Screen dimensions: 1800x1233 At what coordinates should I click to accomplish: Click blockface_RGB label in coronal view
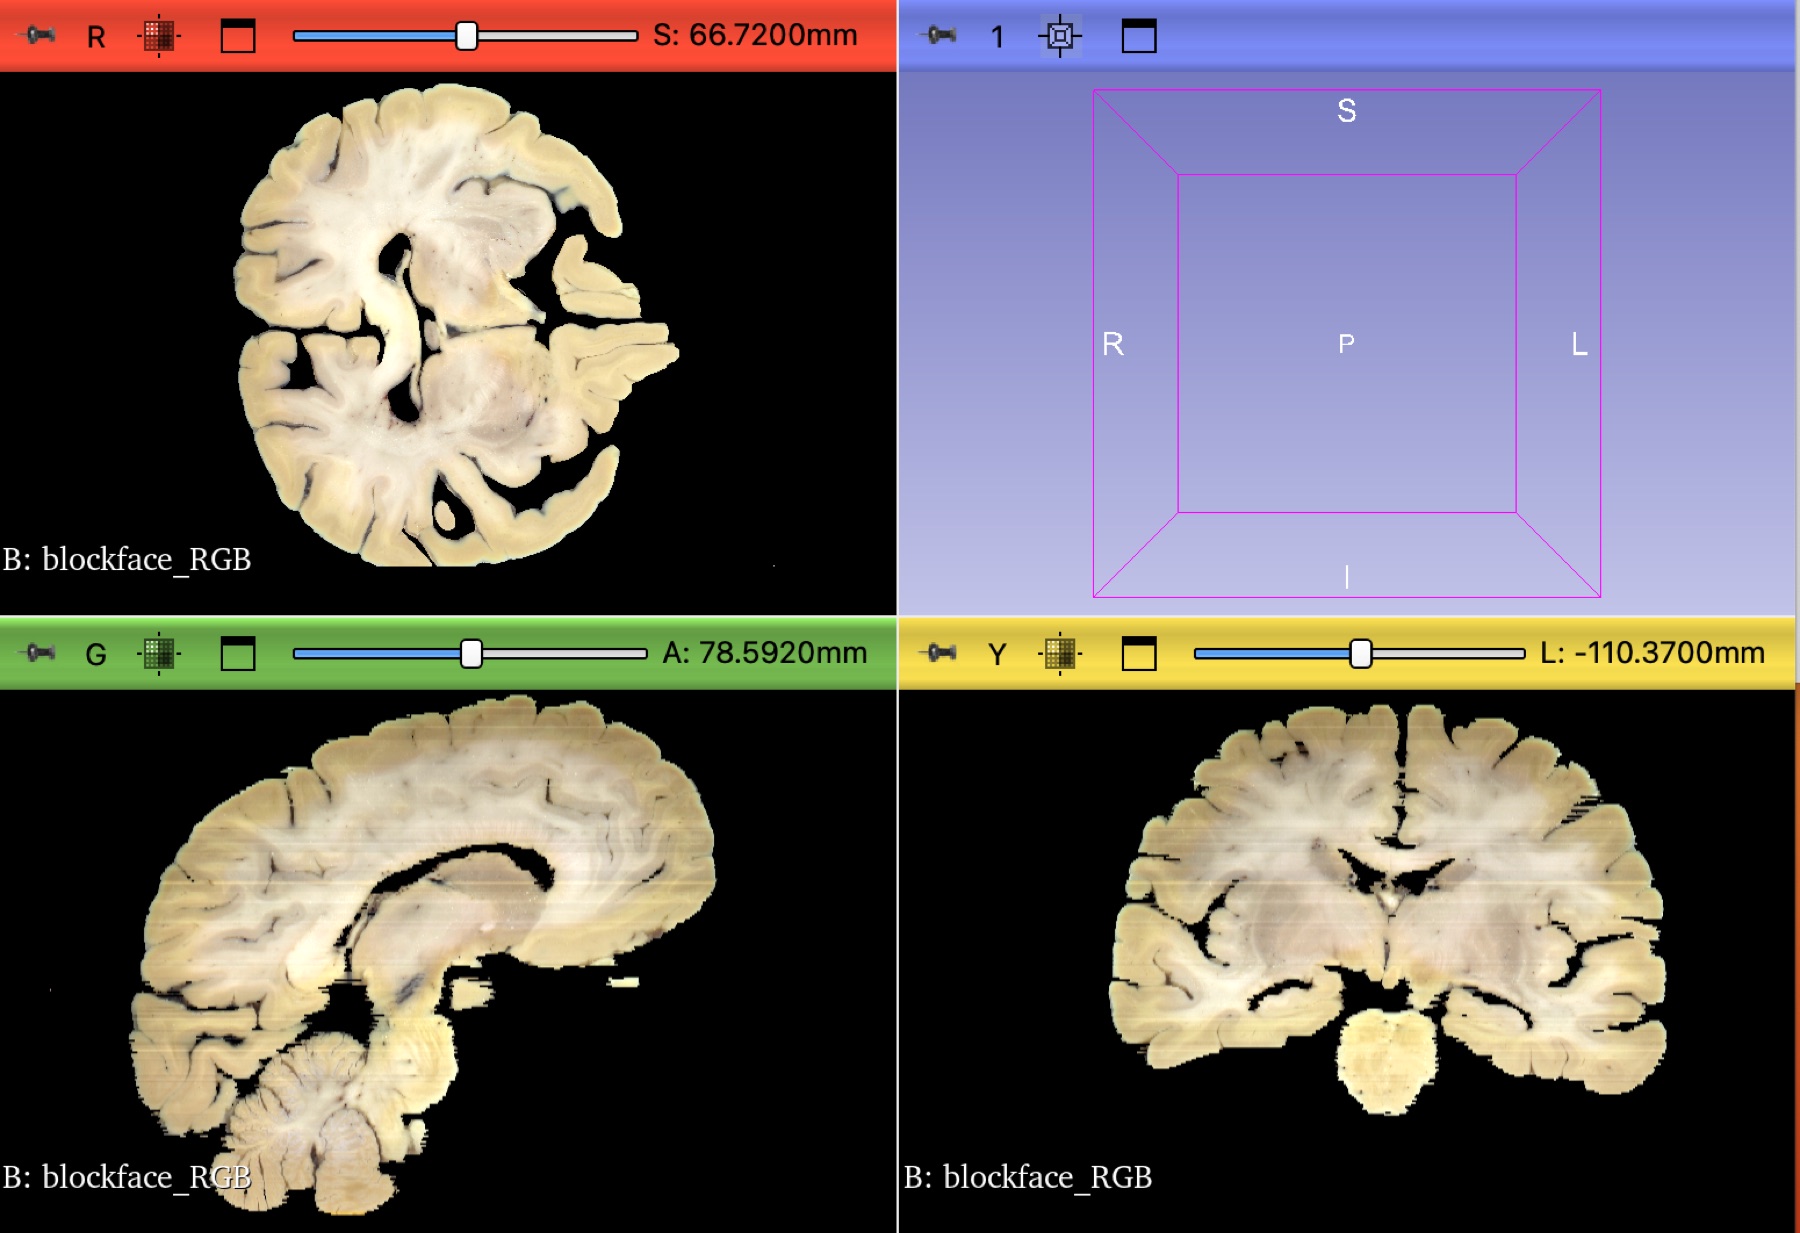[x=1028, y=1177]
